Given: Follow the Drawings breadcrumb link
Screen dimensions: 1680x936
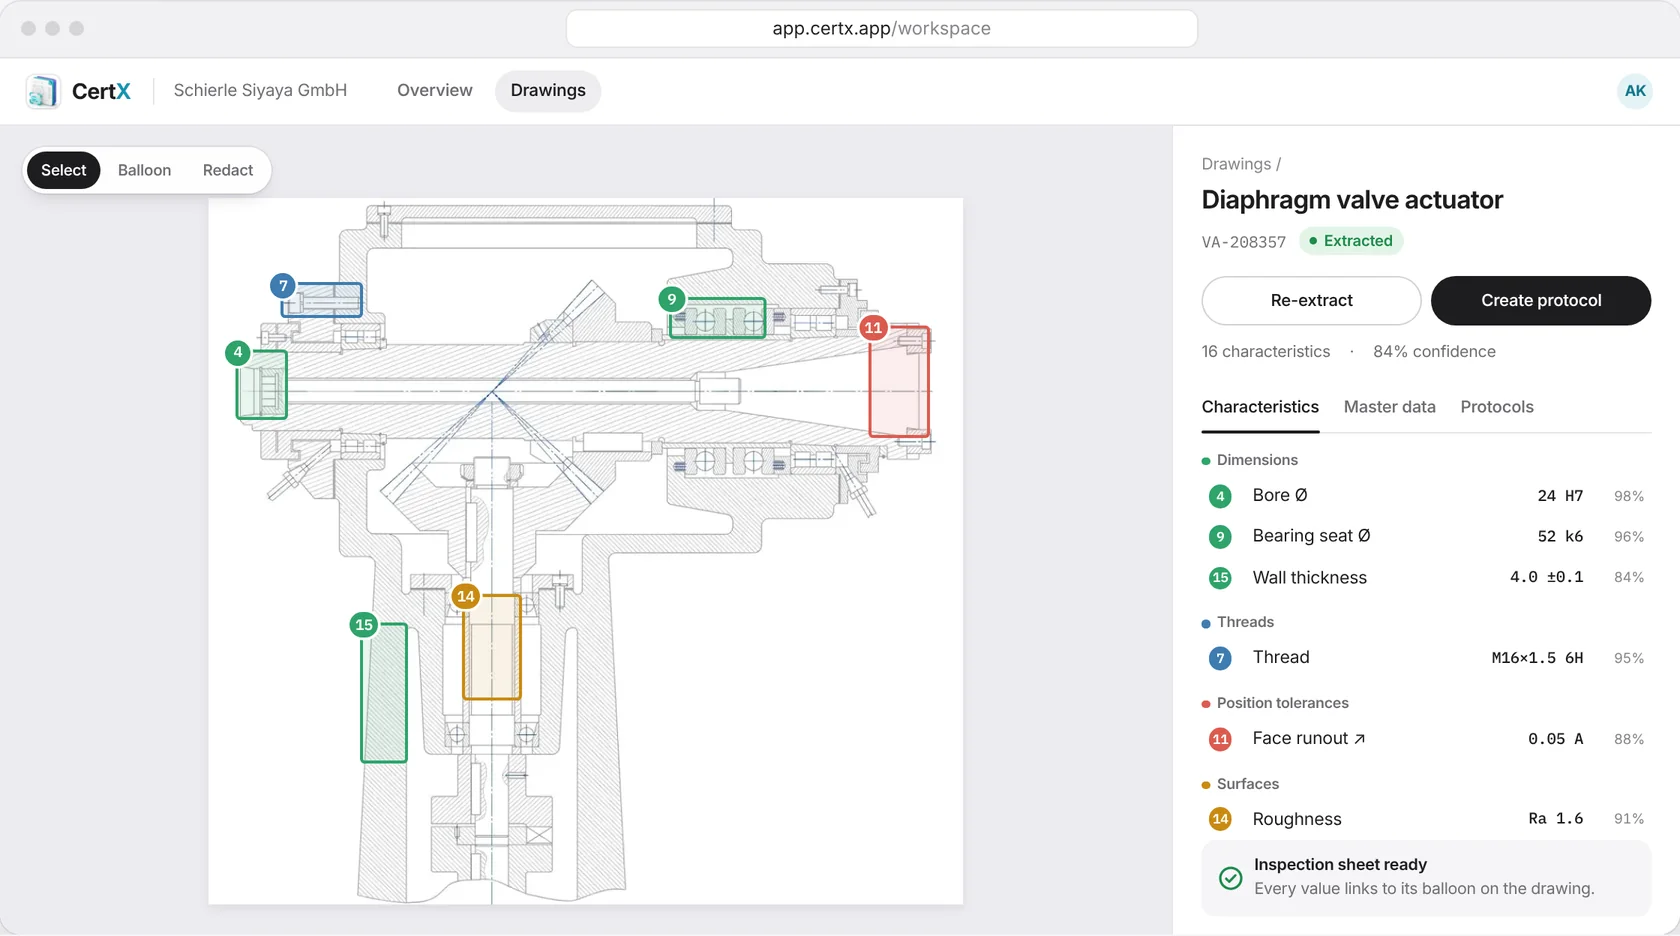Looking at the screenshot, I should tap(1236, 164).
